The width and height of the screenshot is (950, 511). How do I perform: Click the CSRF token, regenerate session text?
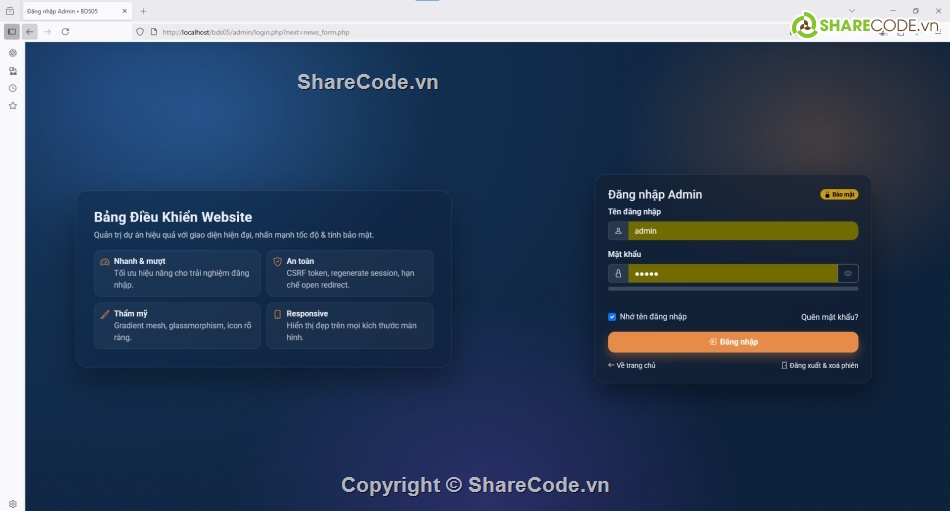tap(350, 279)
